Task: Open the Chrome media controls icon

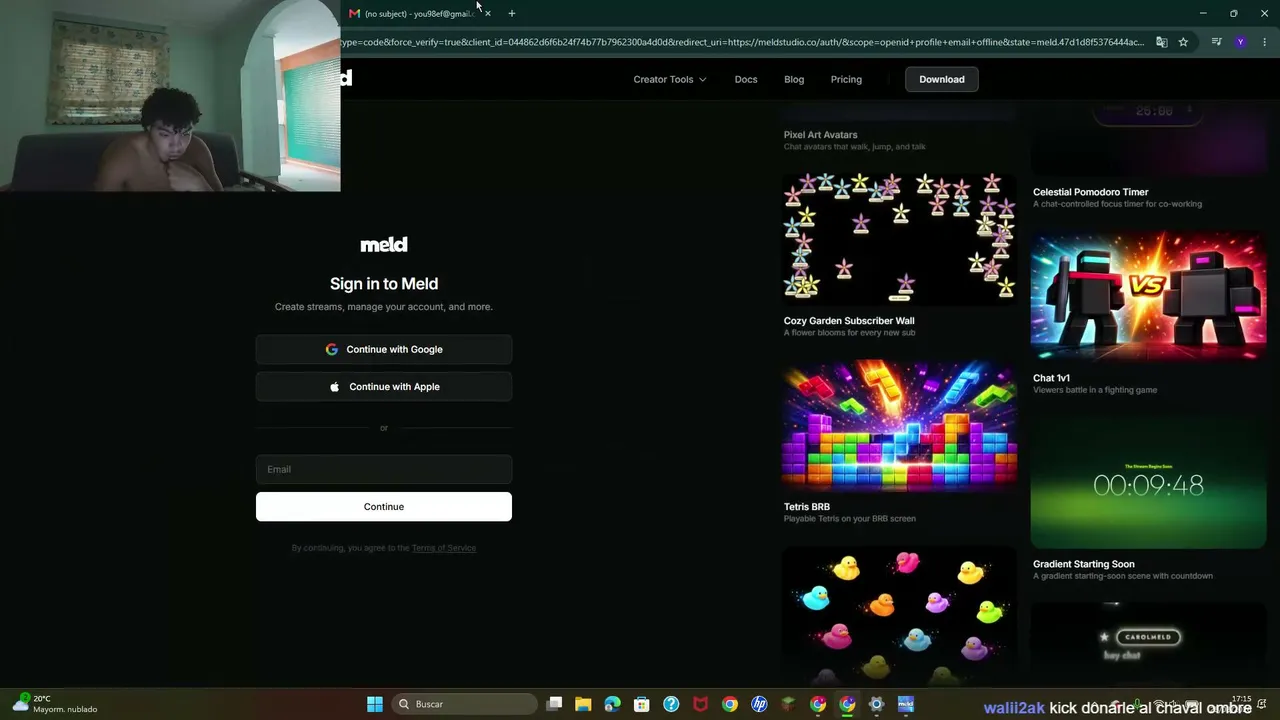Action: click(x=1216, y=42)
